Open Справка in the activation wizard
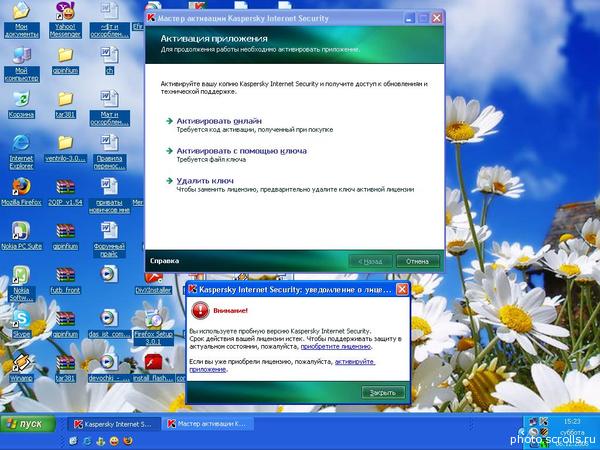The height and width of the screenshot is (450, 600). coord(165,261)
